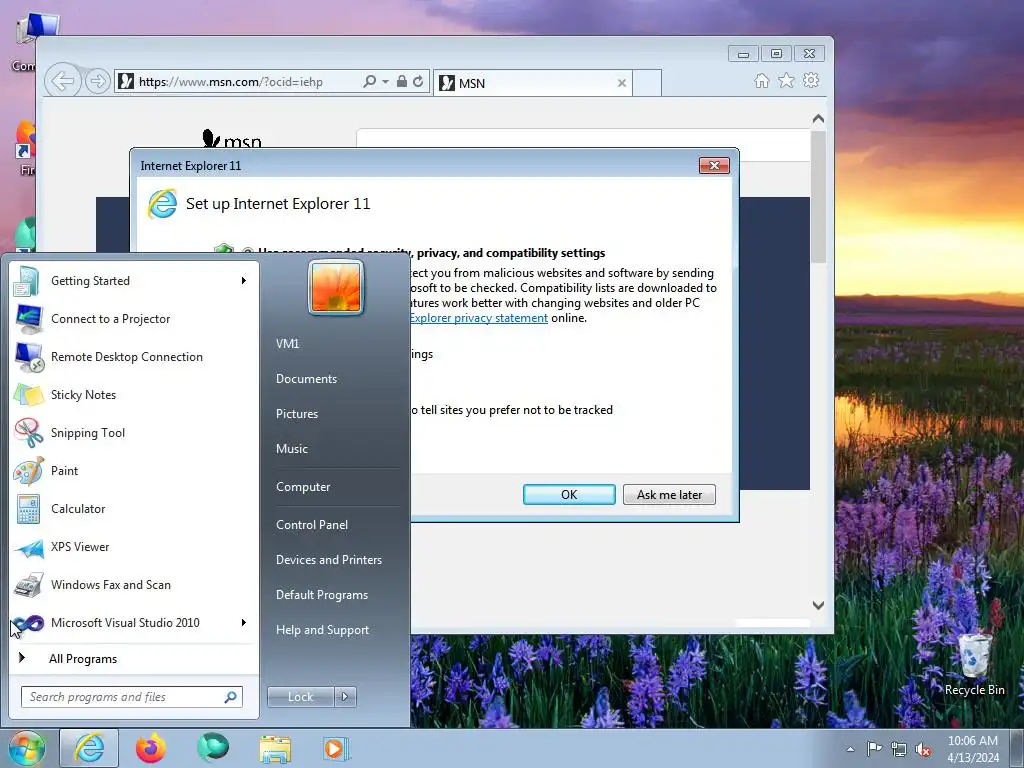Click the Windows Start orb

(x=26, y=748)
